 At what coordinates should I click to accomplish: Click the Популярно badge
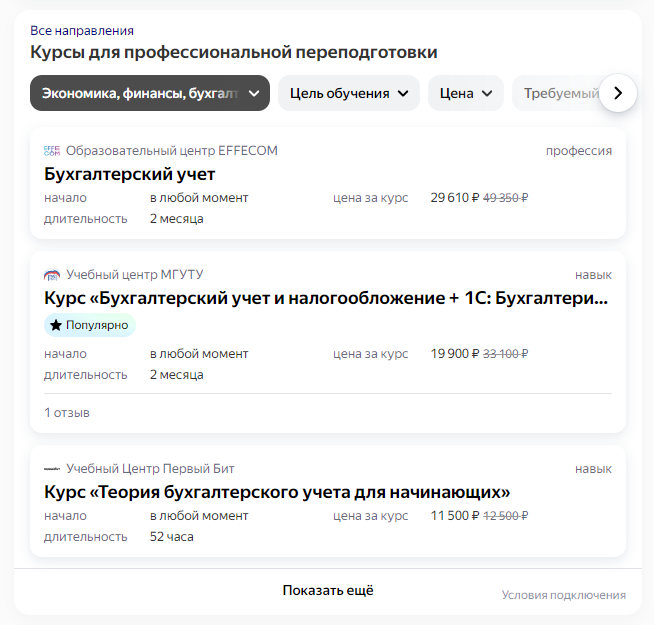(89, 325)
